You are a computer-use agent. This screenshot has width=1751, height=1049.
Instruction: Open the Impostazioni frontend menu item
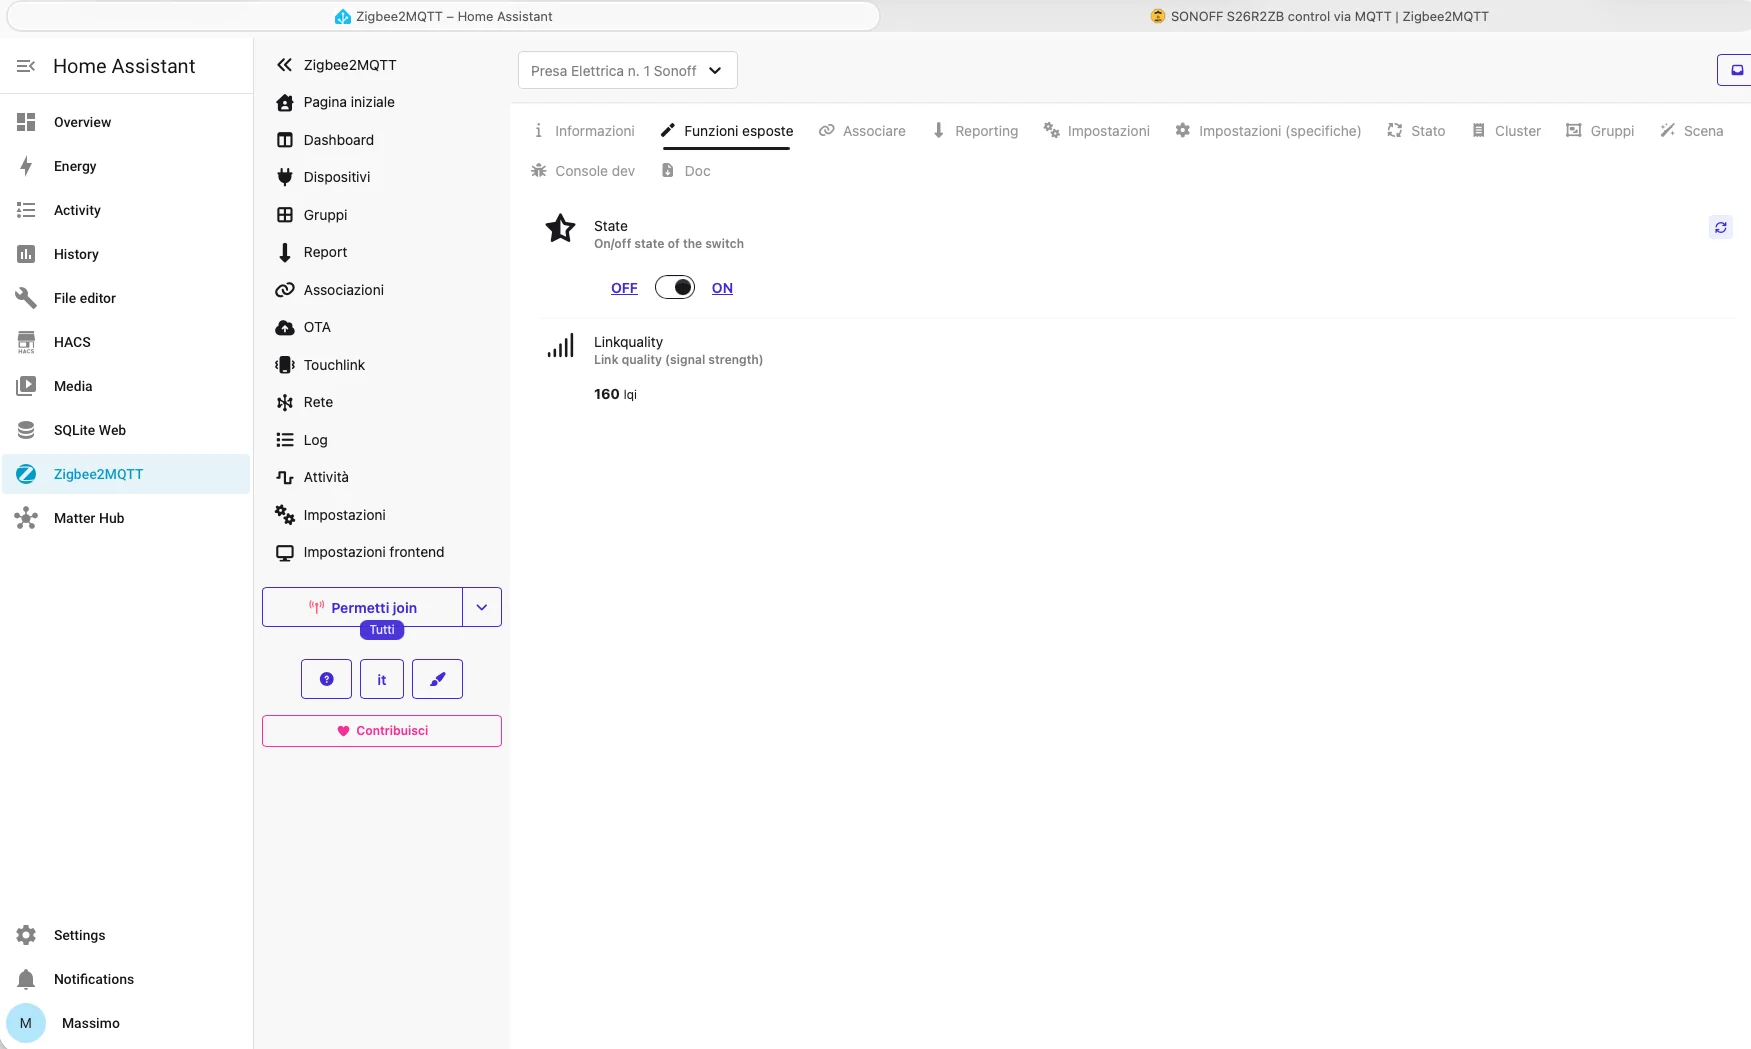point(373,552)
